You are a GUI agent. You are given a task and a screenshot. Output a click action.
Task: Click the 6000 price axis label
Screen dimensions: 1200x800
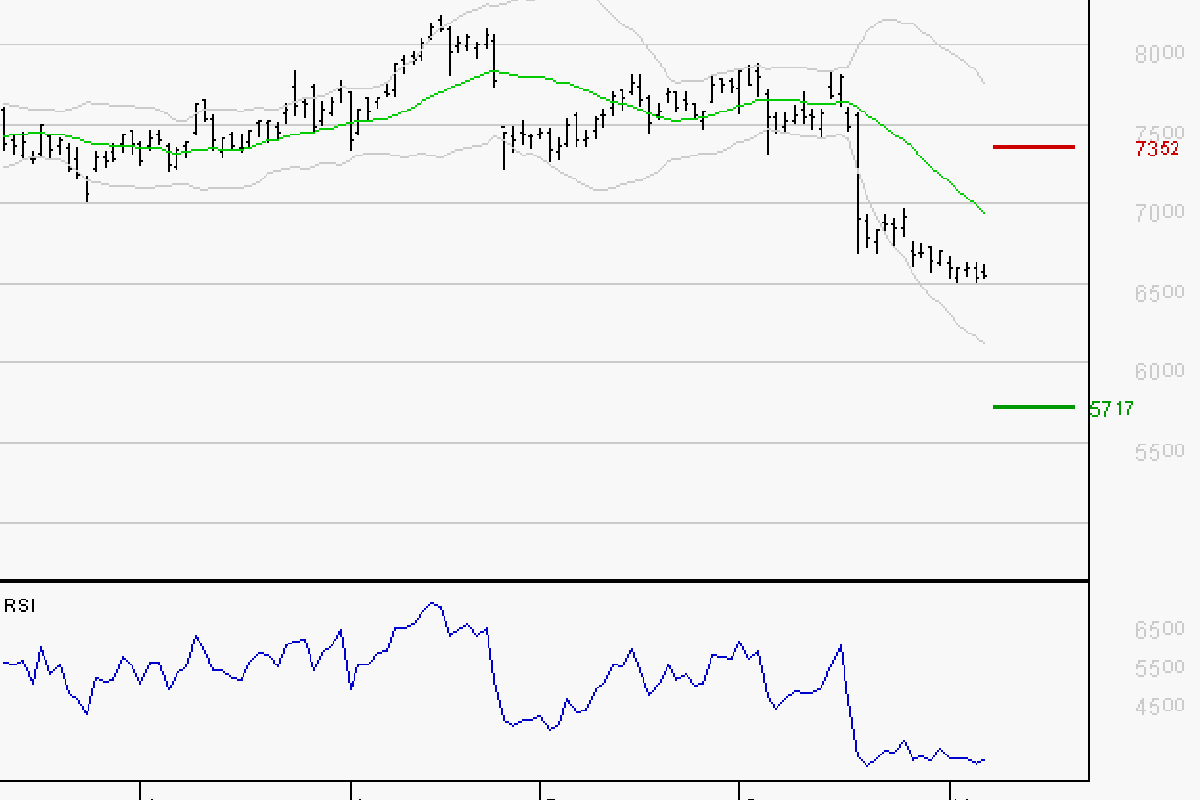[x=1158, y=371]
